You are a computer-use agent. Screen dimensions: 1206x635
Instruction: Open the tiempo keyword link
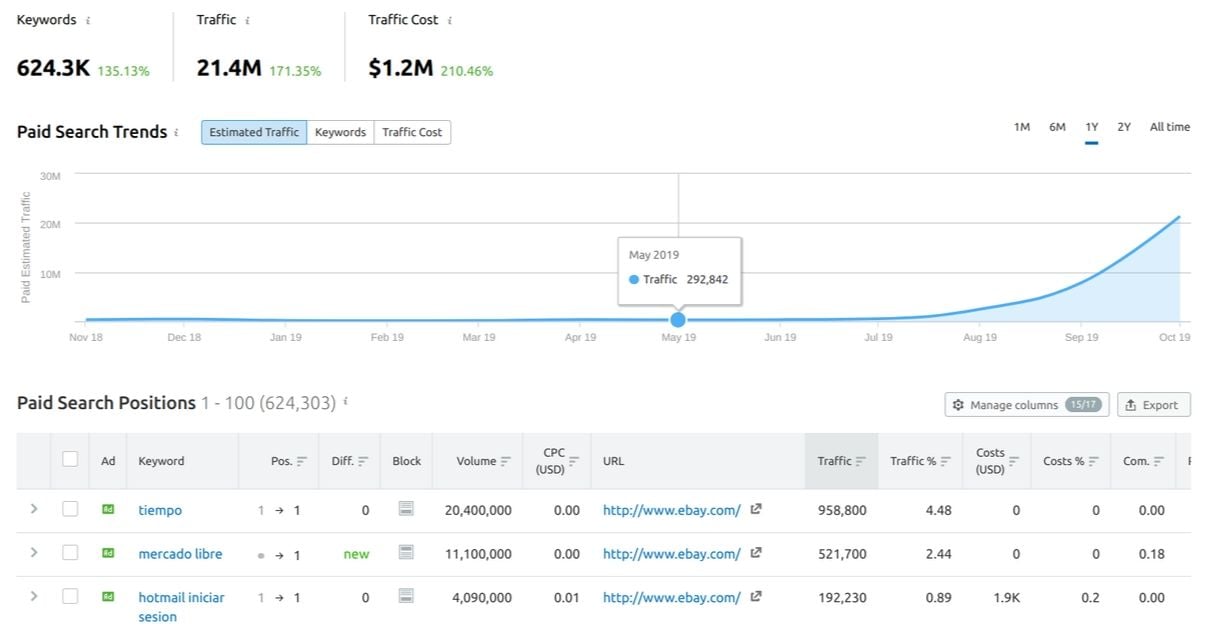[160, 510]
